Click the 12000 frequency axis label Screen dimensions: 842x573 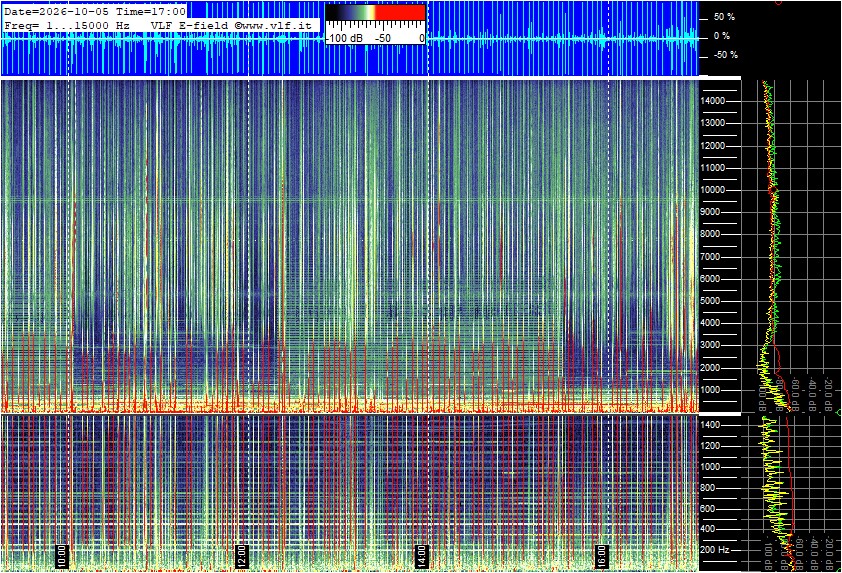pyautogui.click(x=713, y=146)
